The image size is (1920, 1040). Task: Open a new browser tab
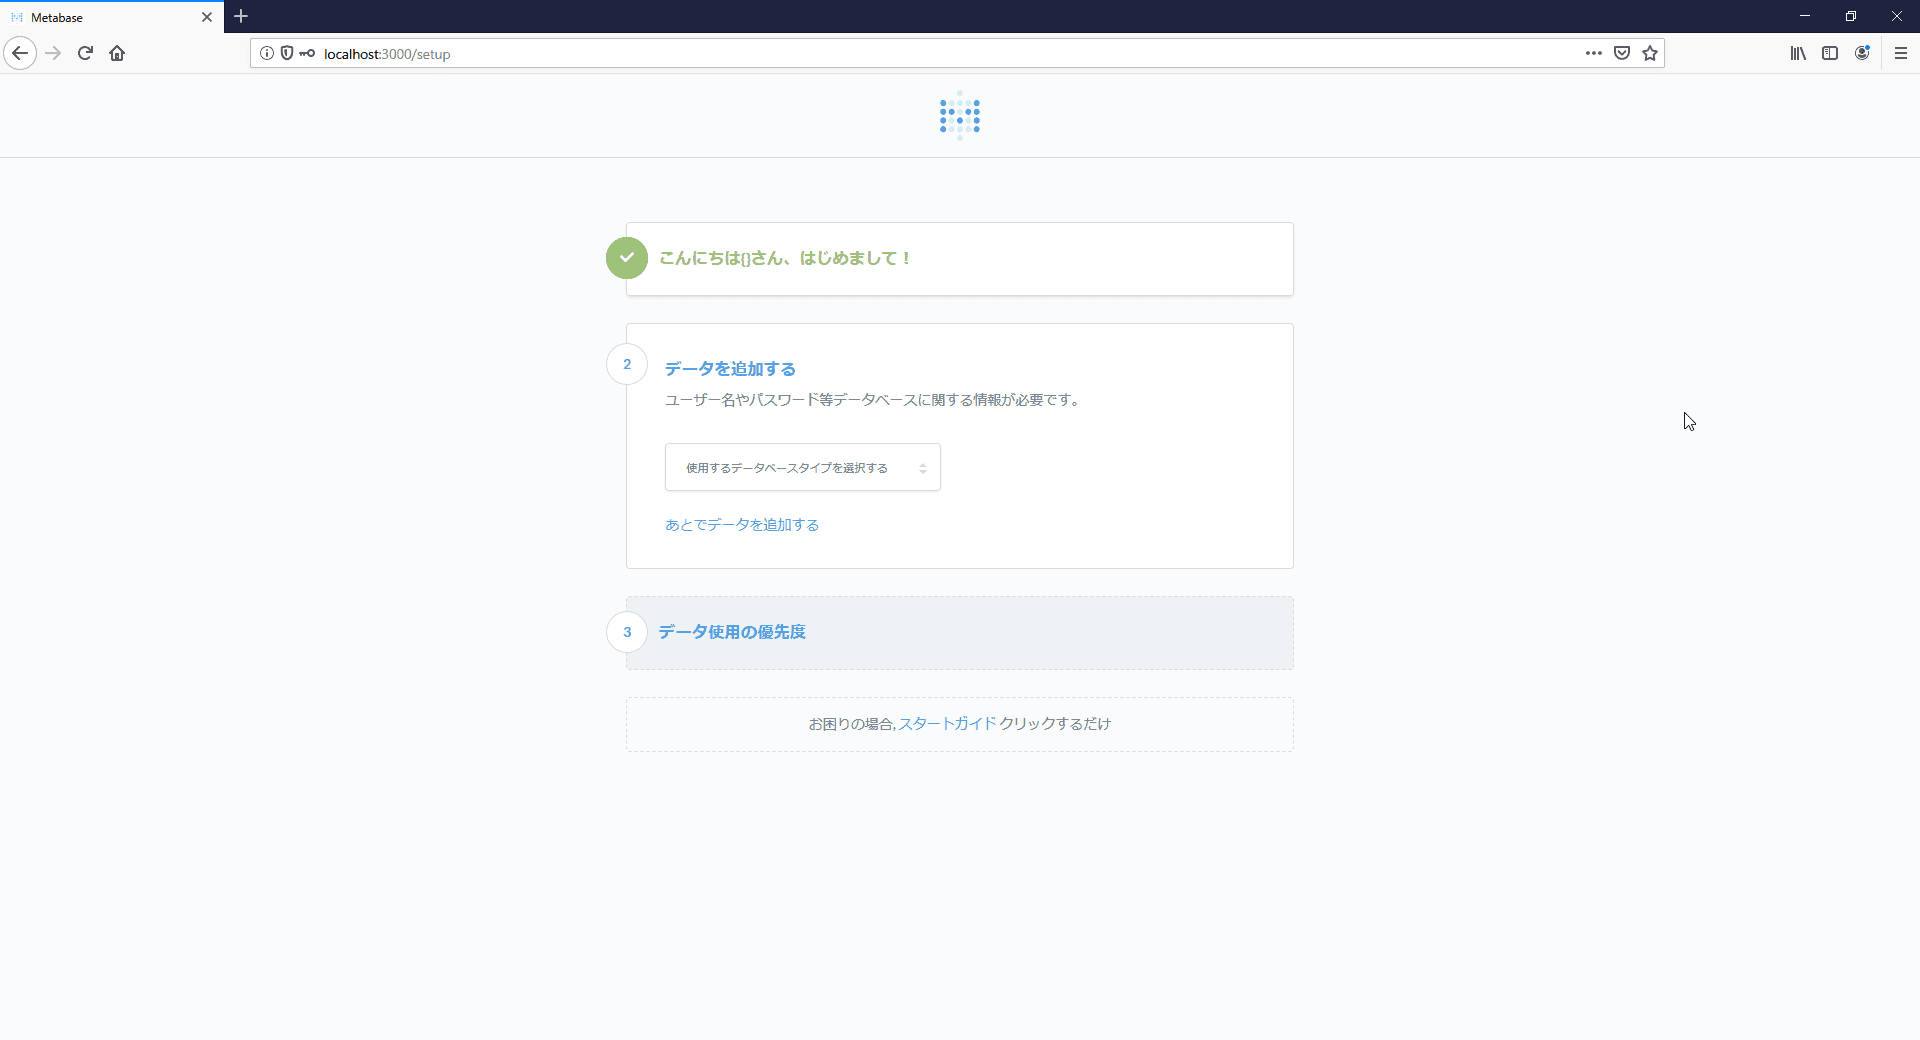241,16
